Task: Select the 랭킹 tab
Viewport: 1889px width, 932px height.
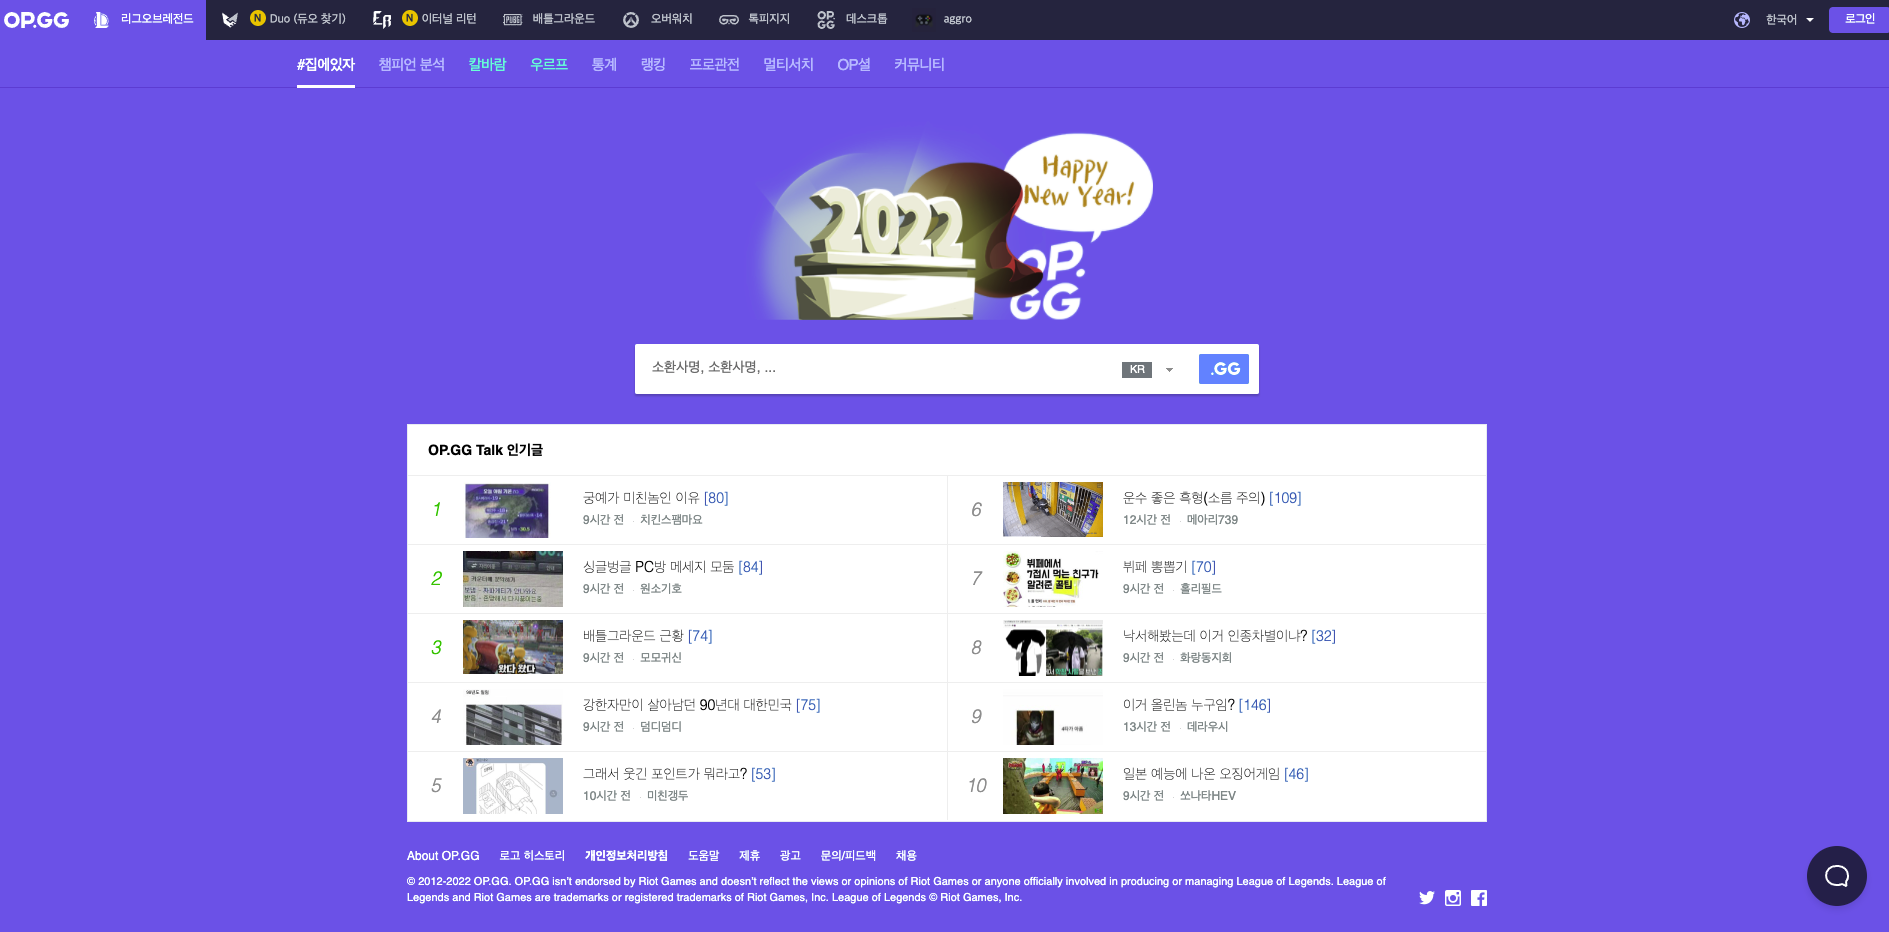Action: [x=653, y=65]
